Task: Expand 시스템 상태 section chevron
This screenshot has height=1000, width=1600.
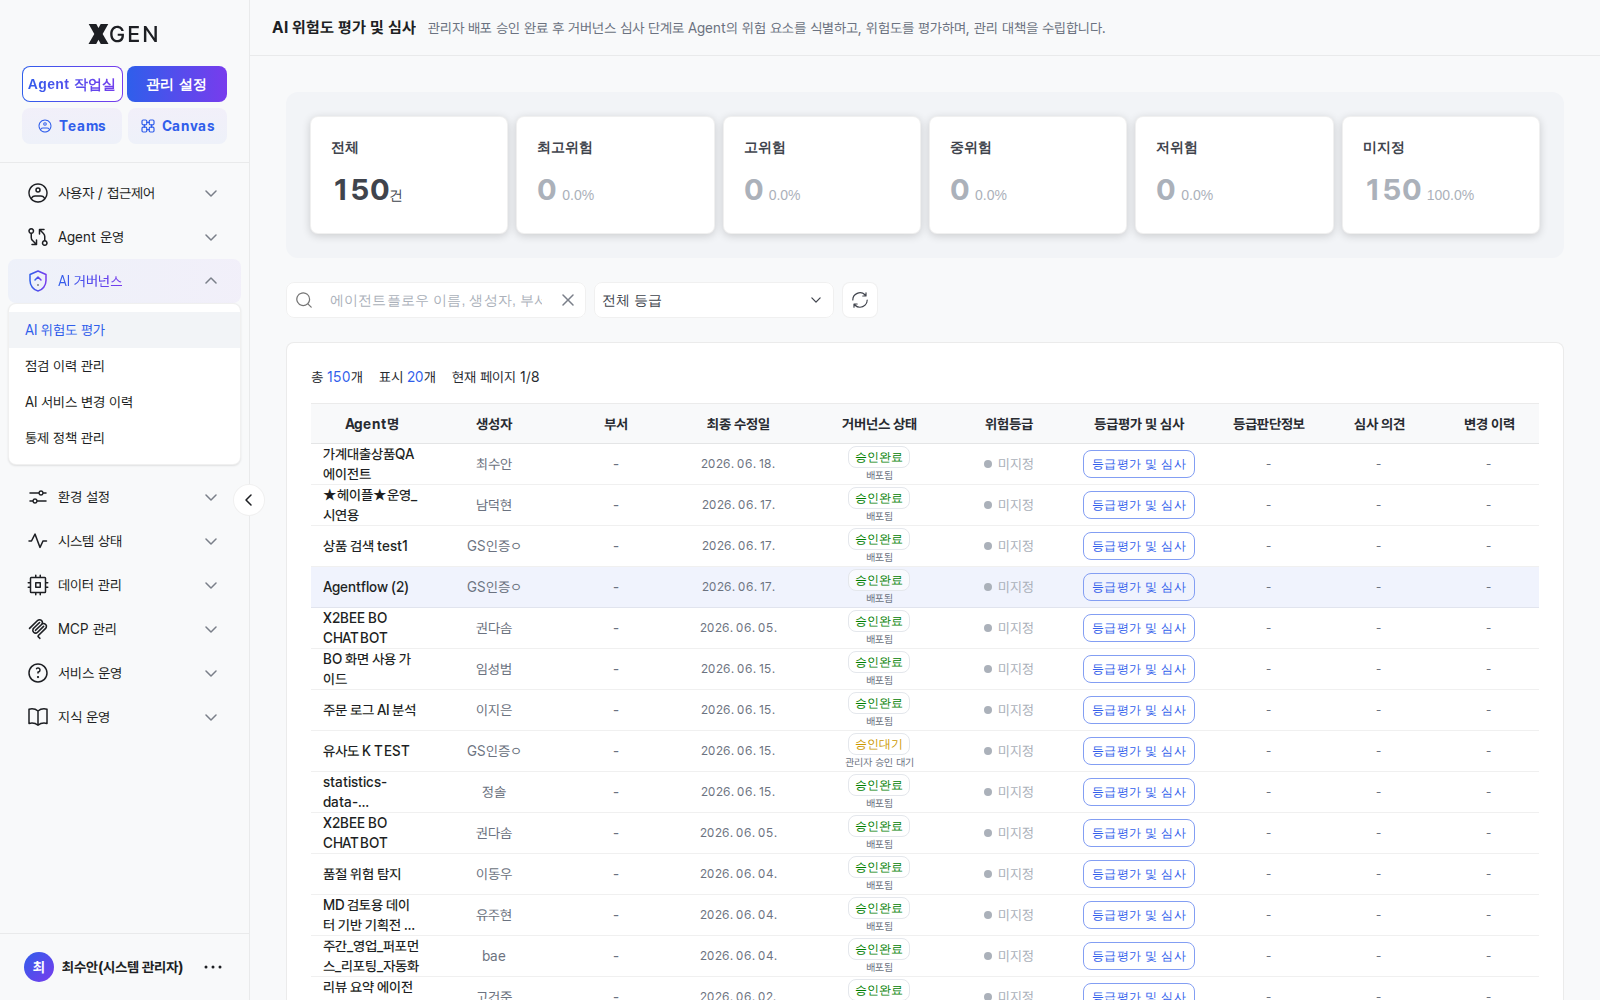Action: coord(211,541)
